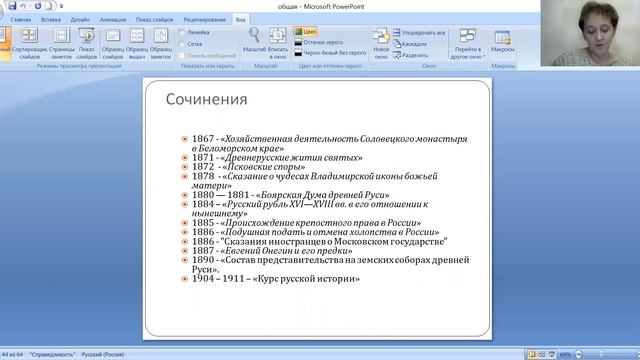Click the 1871 «Древнерусские жития святых» line
The height and width of the screenshot is (360, 640).
pos(277,158)
